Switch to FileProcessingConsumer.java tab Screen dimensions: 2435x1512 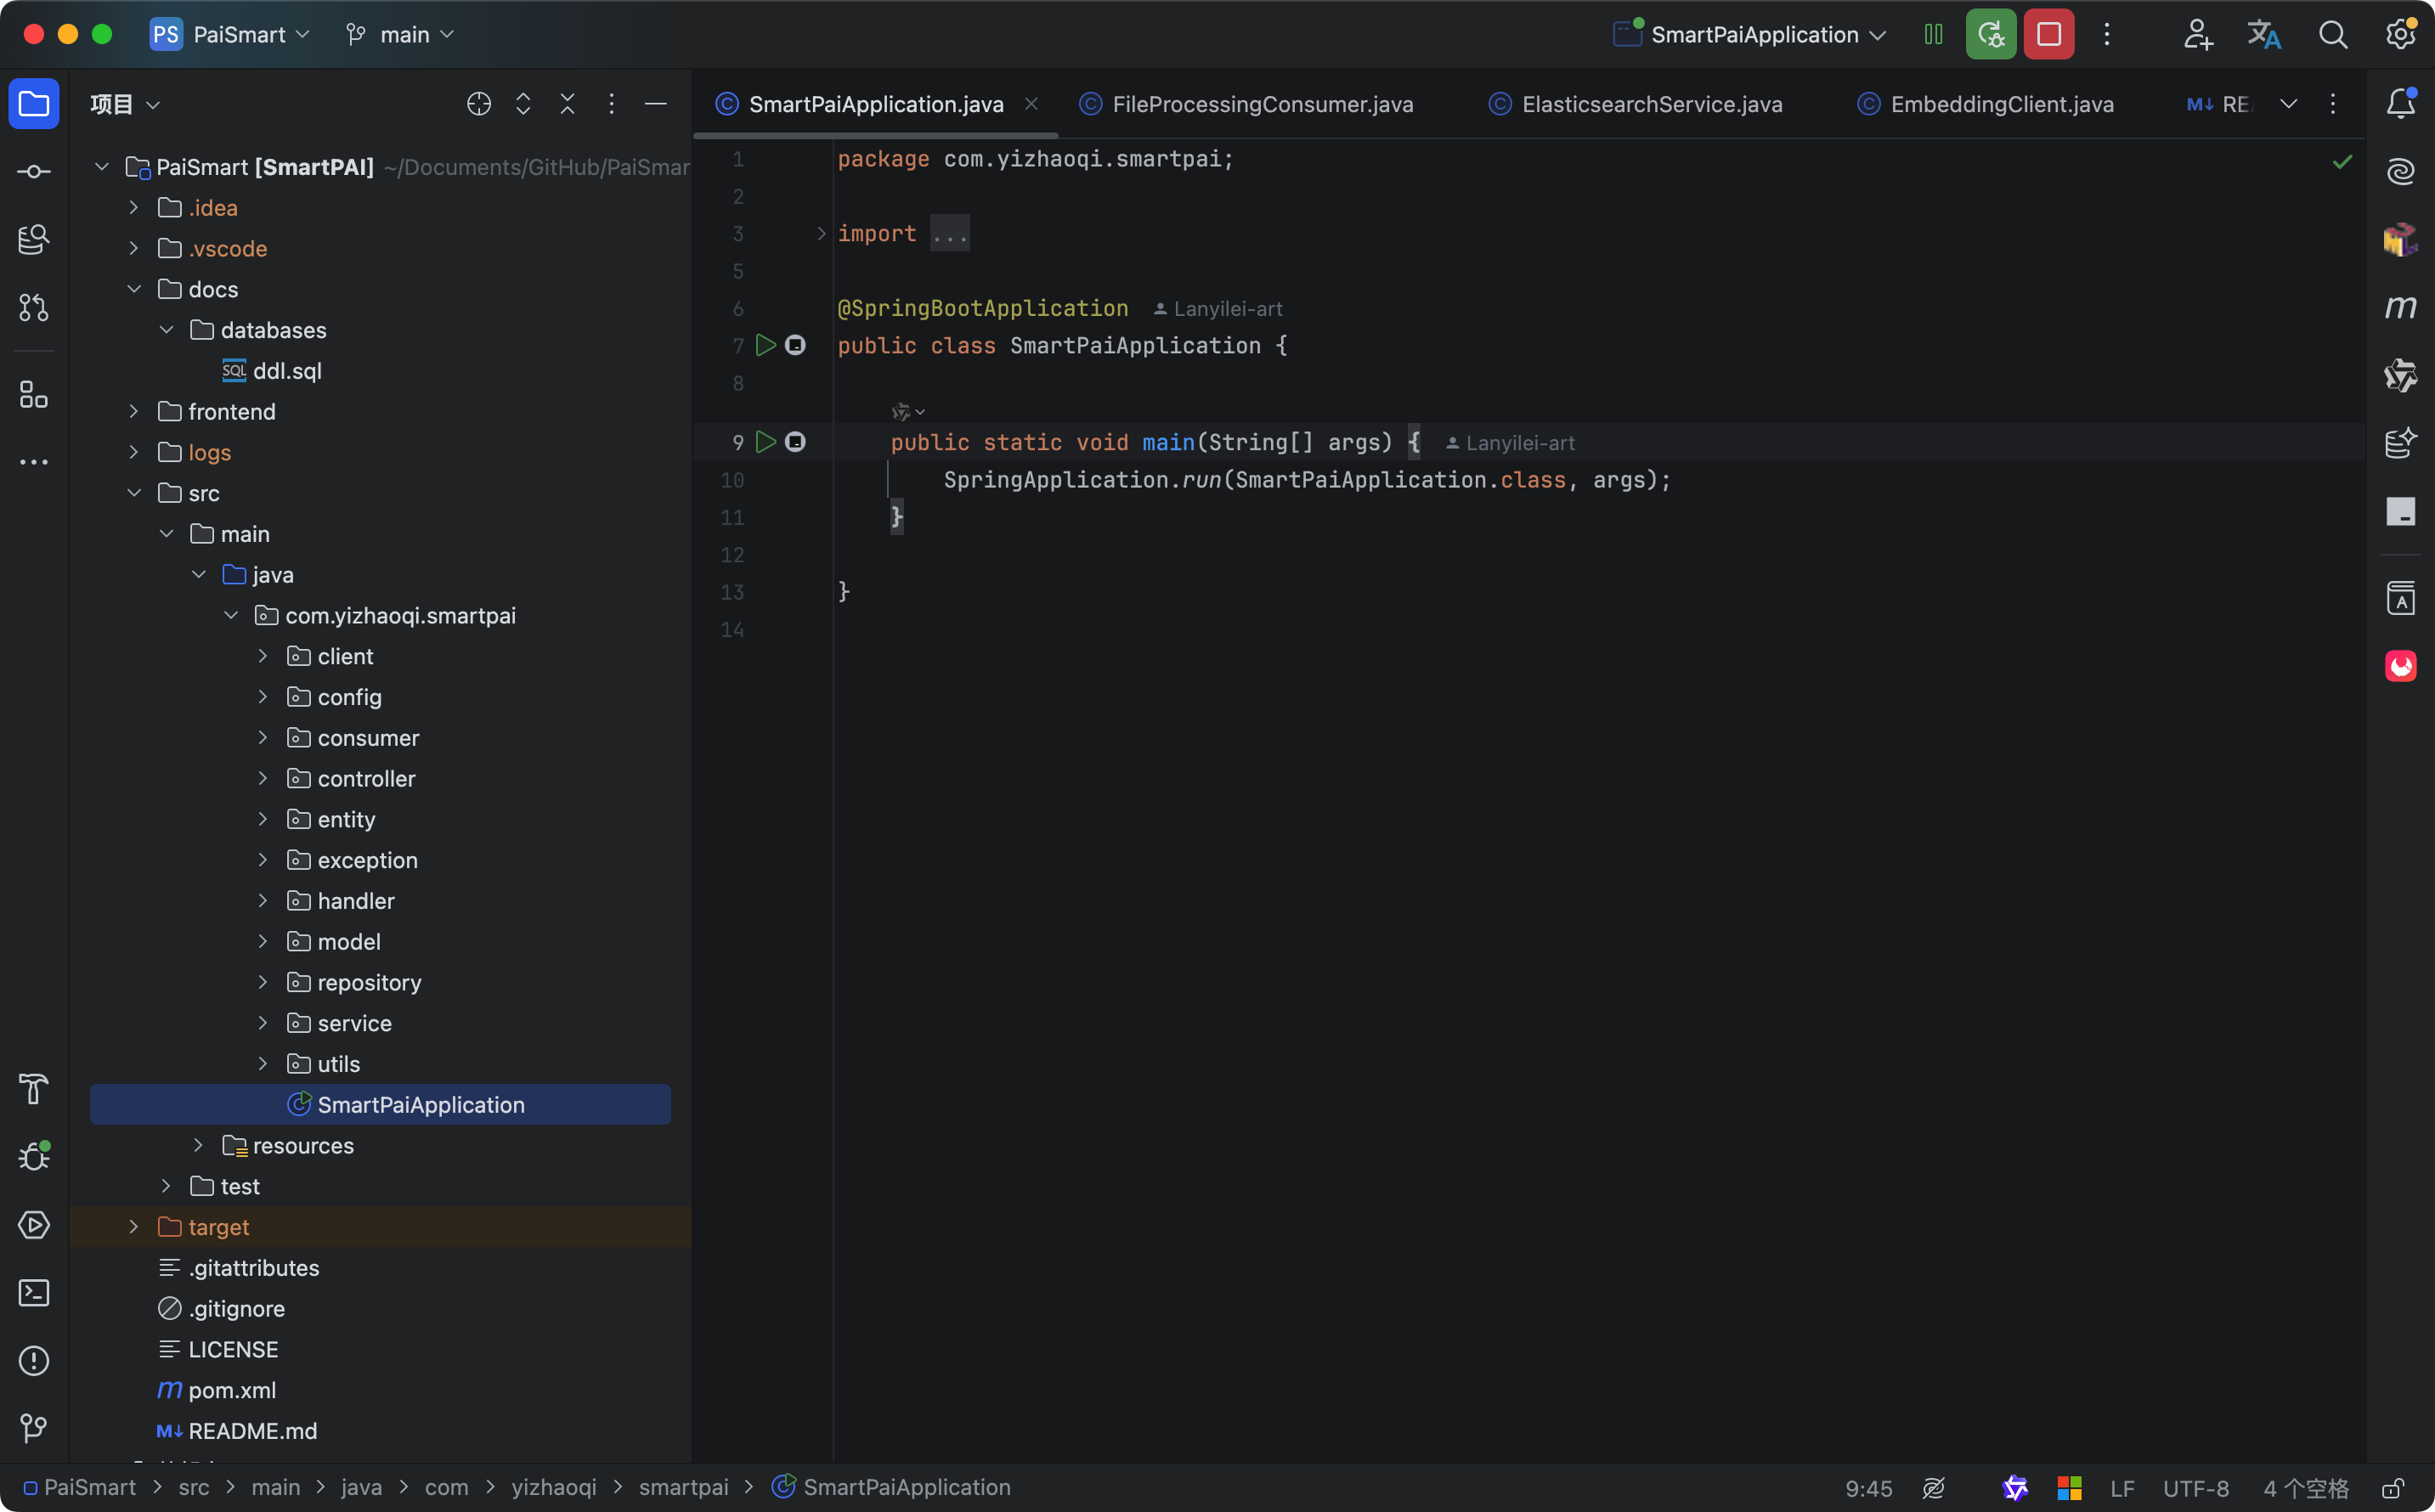(x=1262, y=104)
